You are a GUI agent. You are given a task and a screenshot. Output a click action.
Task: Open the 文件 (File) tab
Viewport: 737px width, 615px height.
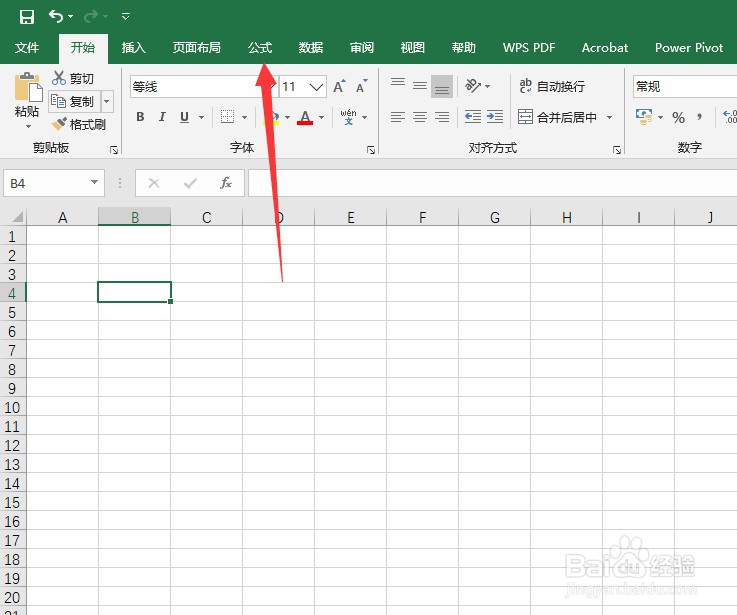[27, 47]
